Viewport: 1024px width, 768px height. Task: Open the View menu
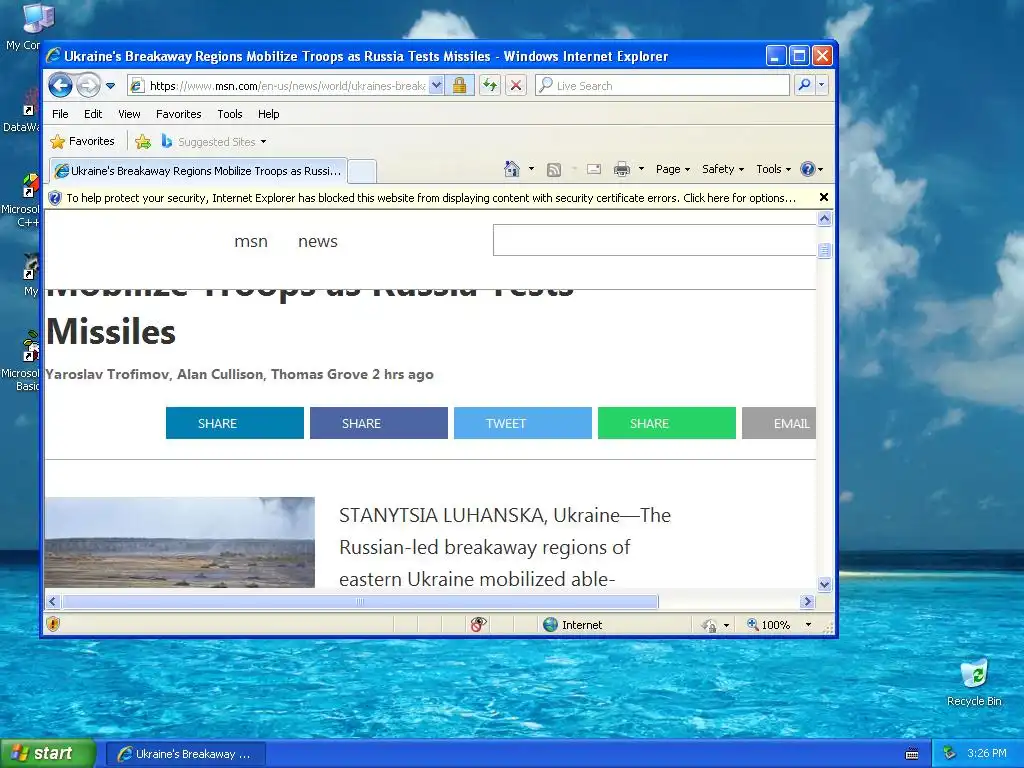tap(129, 114)
